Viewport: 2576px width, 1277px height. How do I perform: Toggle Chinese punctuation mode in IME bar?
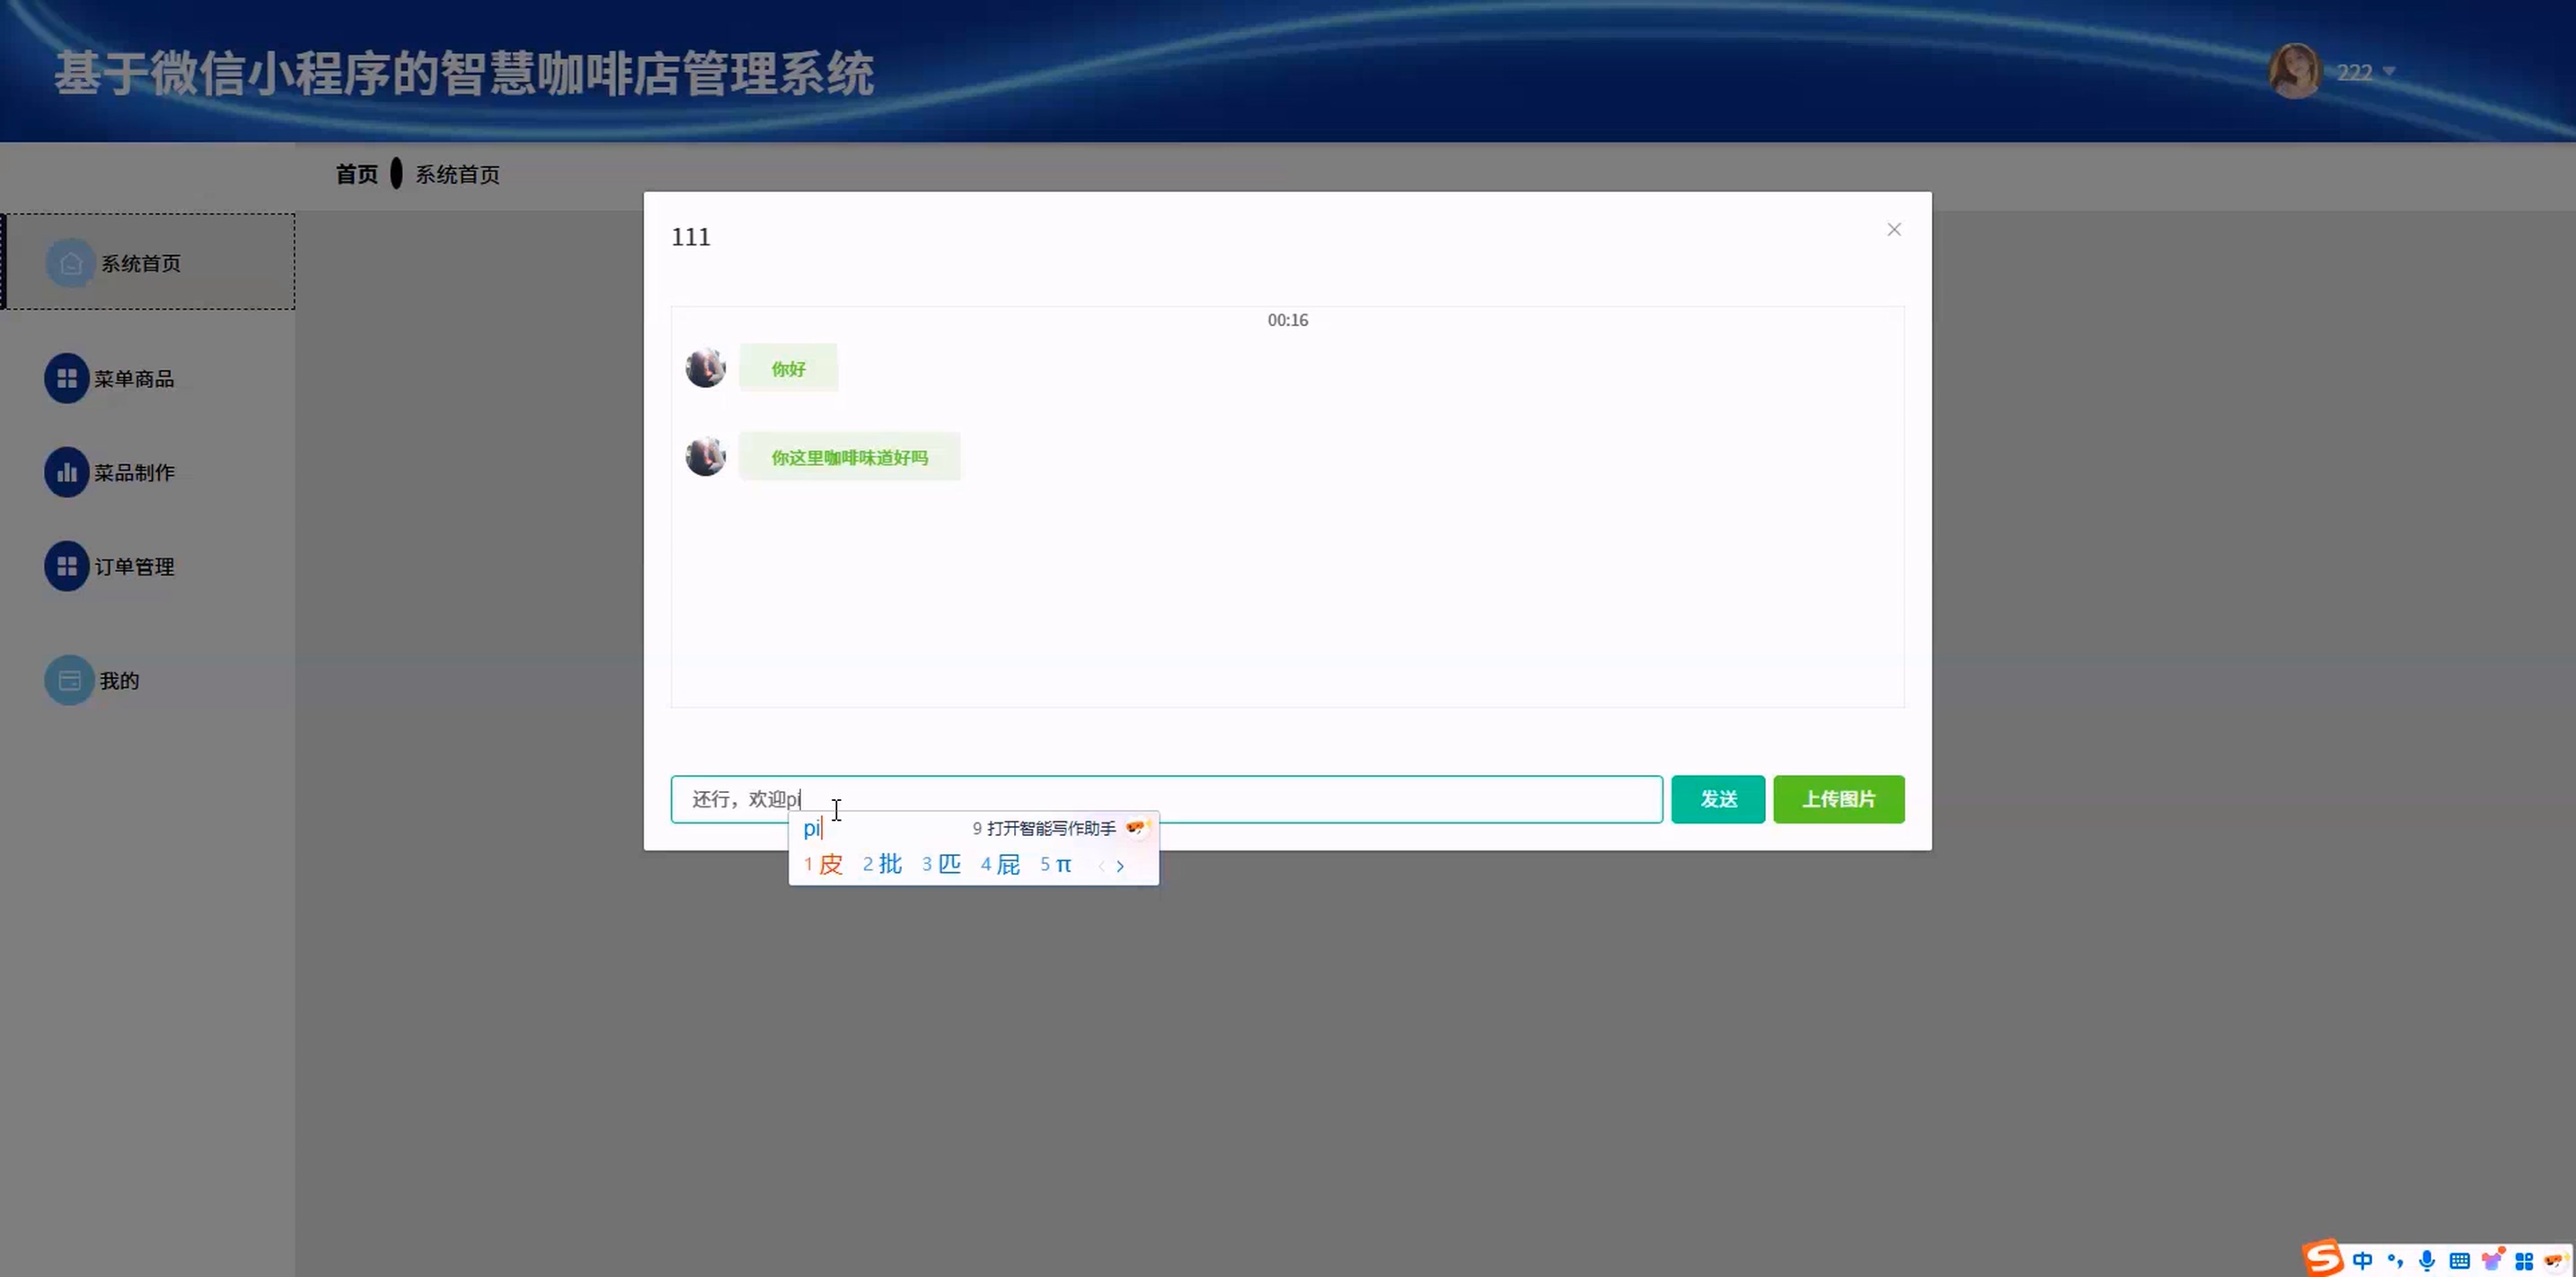coord(2395,1260)
